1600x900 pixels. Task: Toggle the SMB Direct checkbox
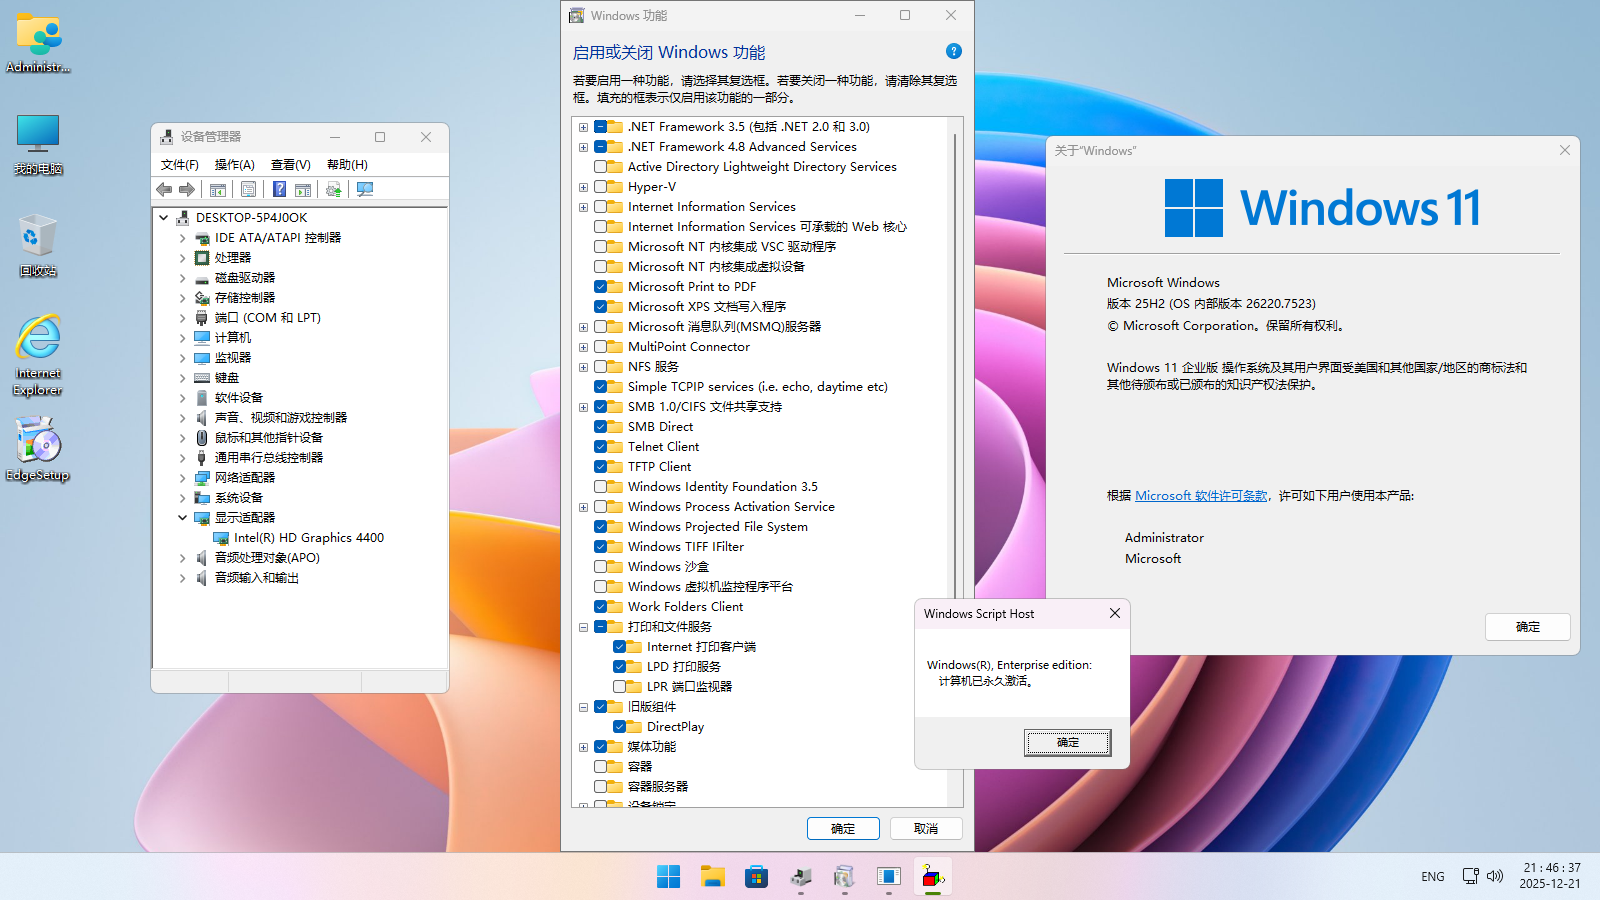601,427
